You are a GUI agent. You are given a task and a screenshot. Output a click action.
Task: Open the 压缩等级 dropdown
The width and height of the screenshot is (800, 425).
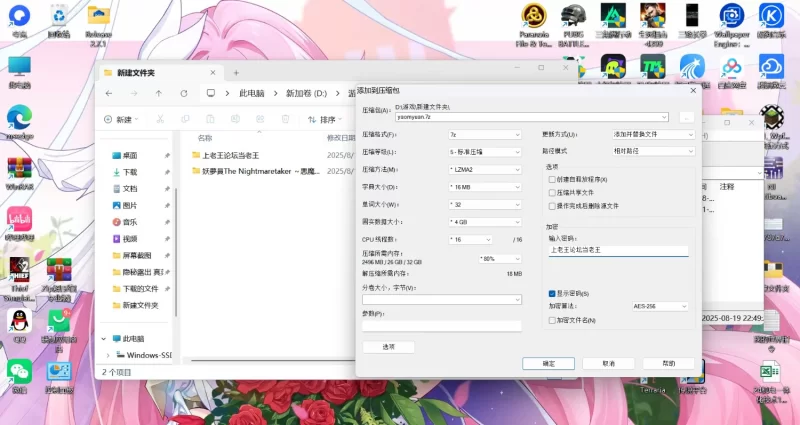point(485,152)
